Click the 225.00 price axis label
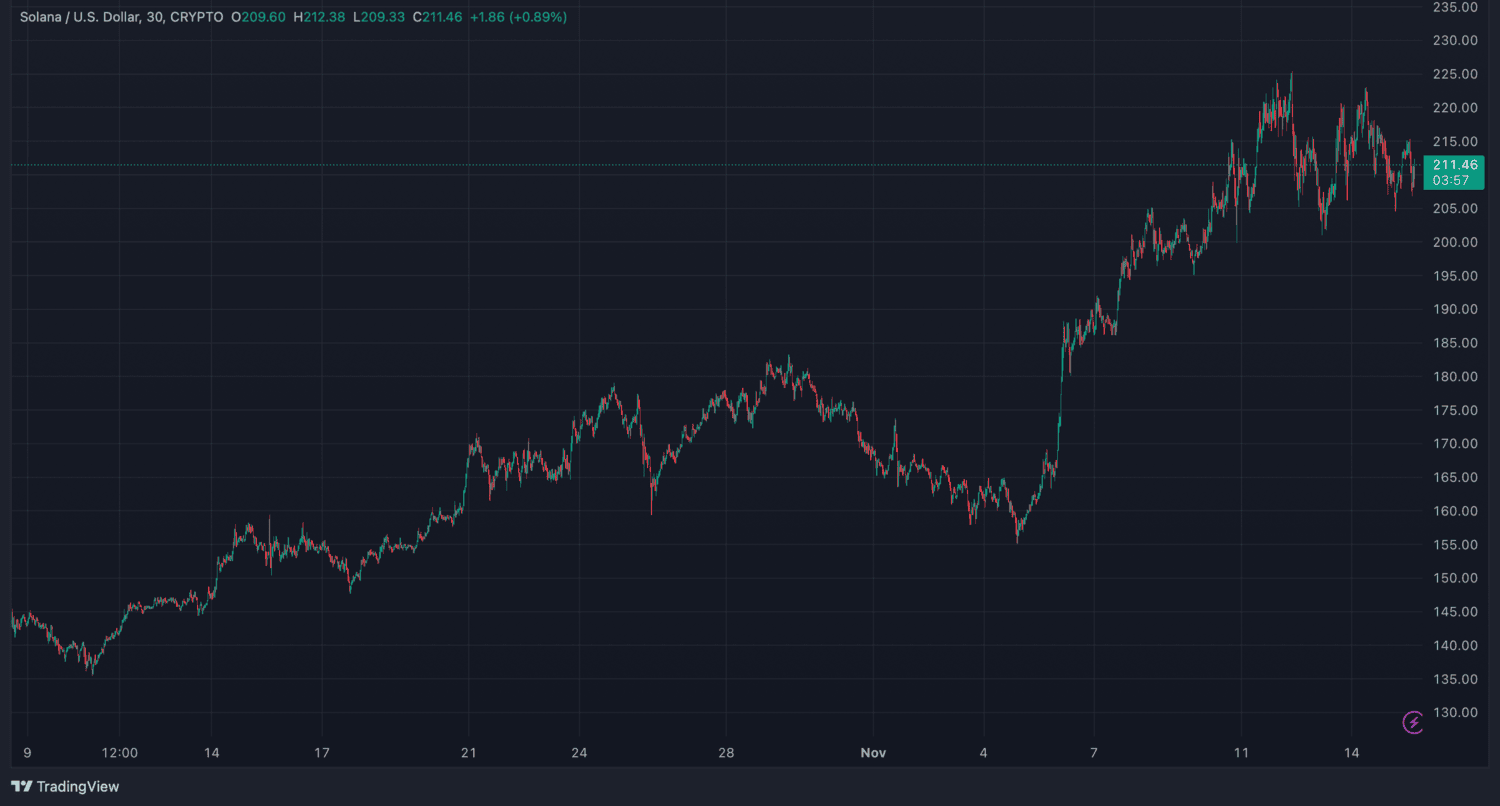 [1455, 74]
